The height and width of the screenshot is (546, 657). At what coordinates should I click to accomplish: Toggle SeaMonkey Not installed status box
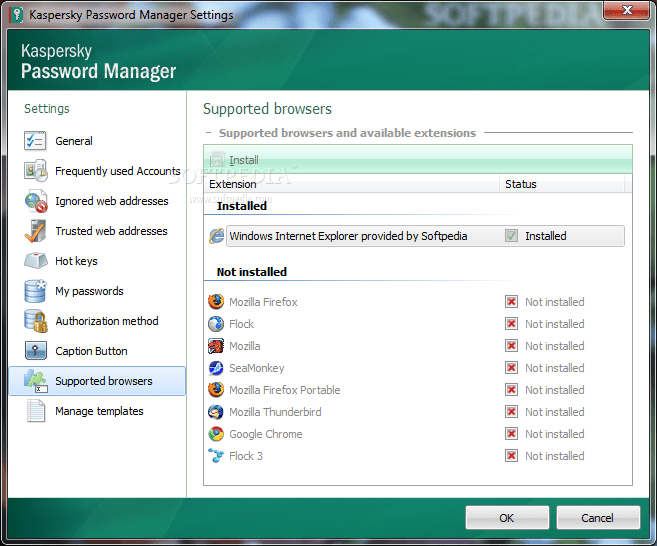(x=511, y=368)
